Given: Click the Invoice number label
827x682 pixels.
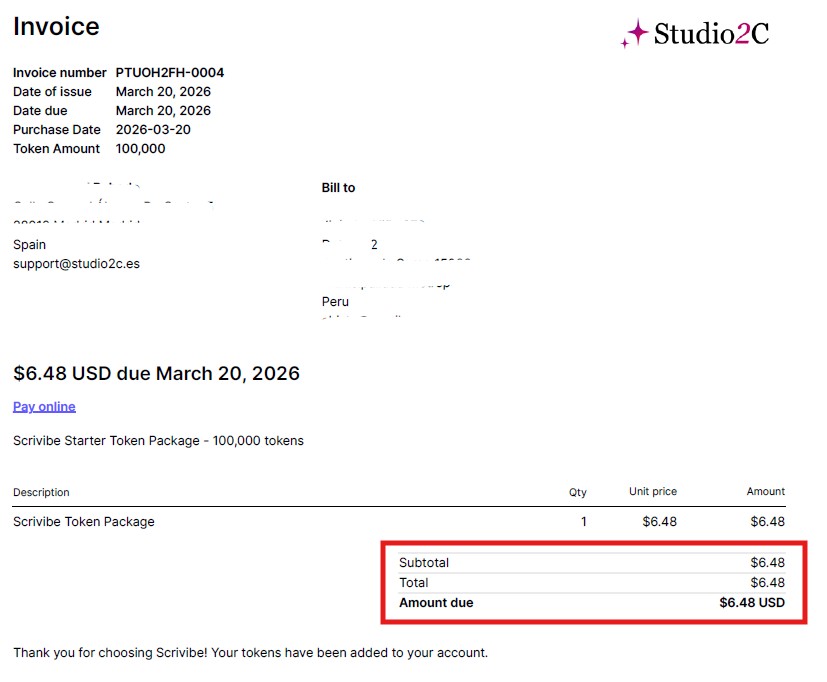Looking at the screenshot, I should point(60,73).
